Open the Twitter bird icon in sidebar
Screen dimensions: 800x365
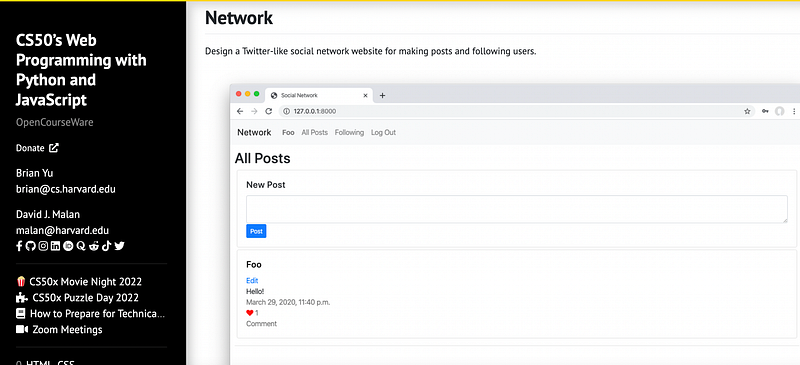119,246
